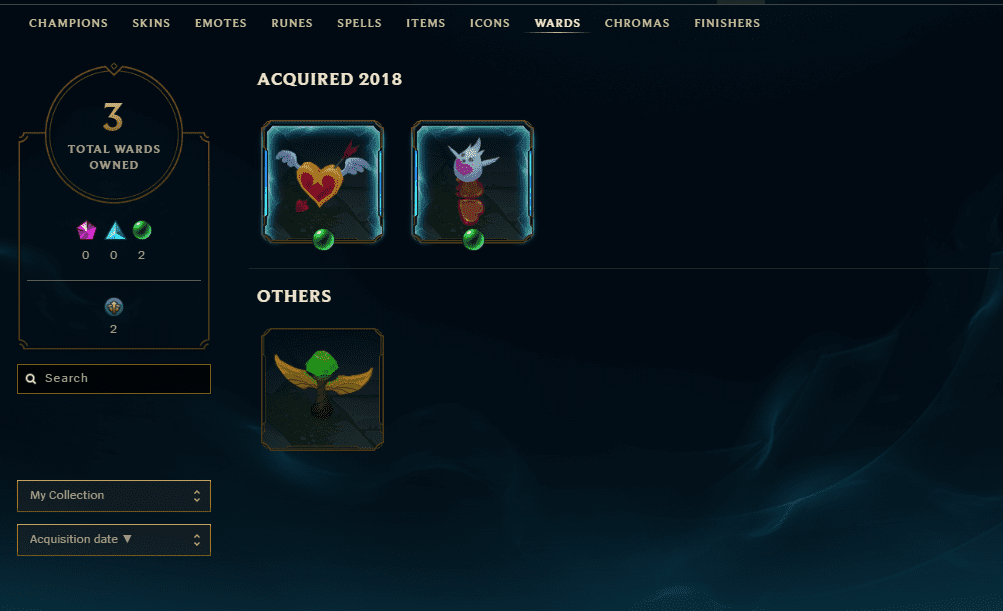The image size is (1003, 611).
Task: Click the Acquisition date stepper arrows
Action: point(197,540)
